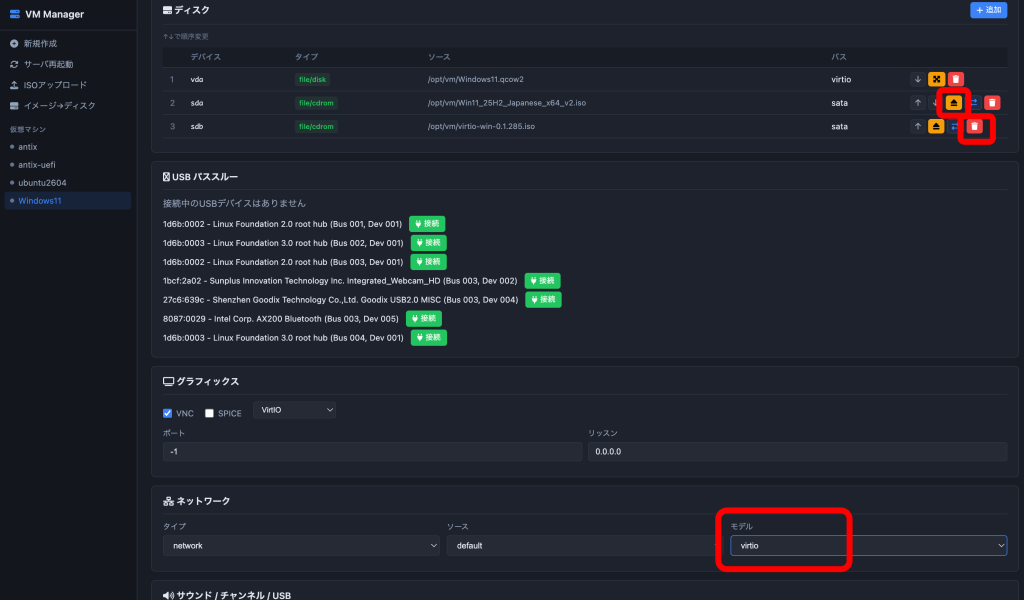1024x600 pixels.
Task: Click the サウンド speaker icon
Action: pyautogui.click(x=168, y=595)
